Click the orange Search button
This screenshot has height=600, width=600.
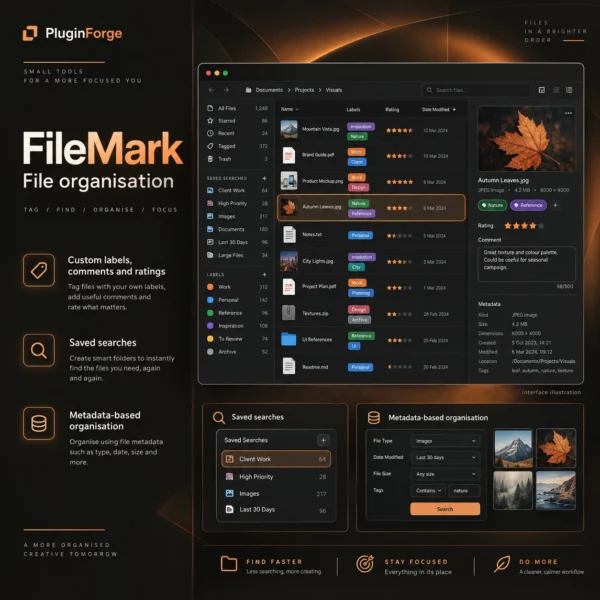(445, 509)
